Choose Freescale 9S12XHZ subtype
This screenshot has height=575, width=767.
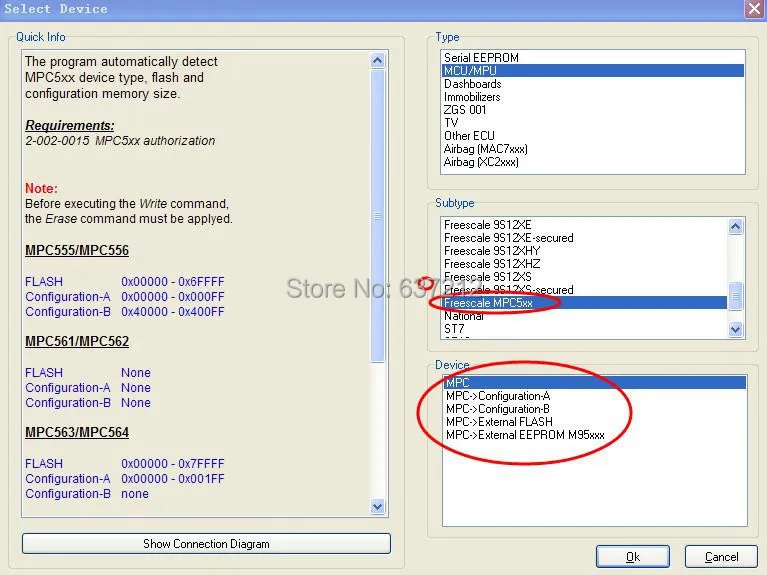point(585,264)
